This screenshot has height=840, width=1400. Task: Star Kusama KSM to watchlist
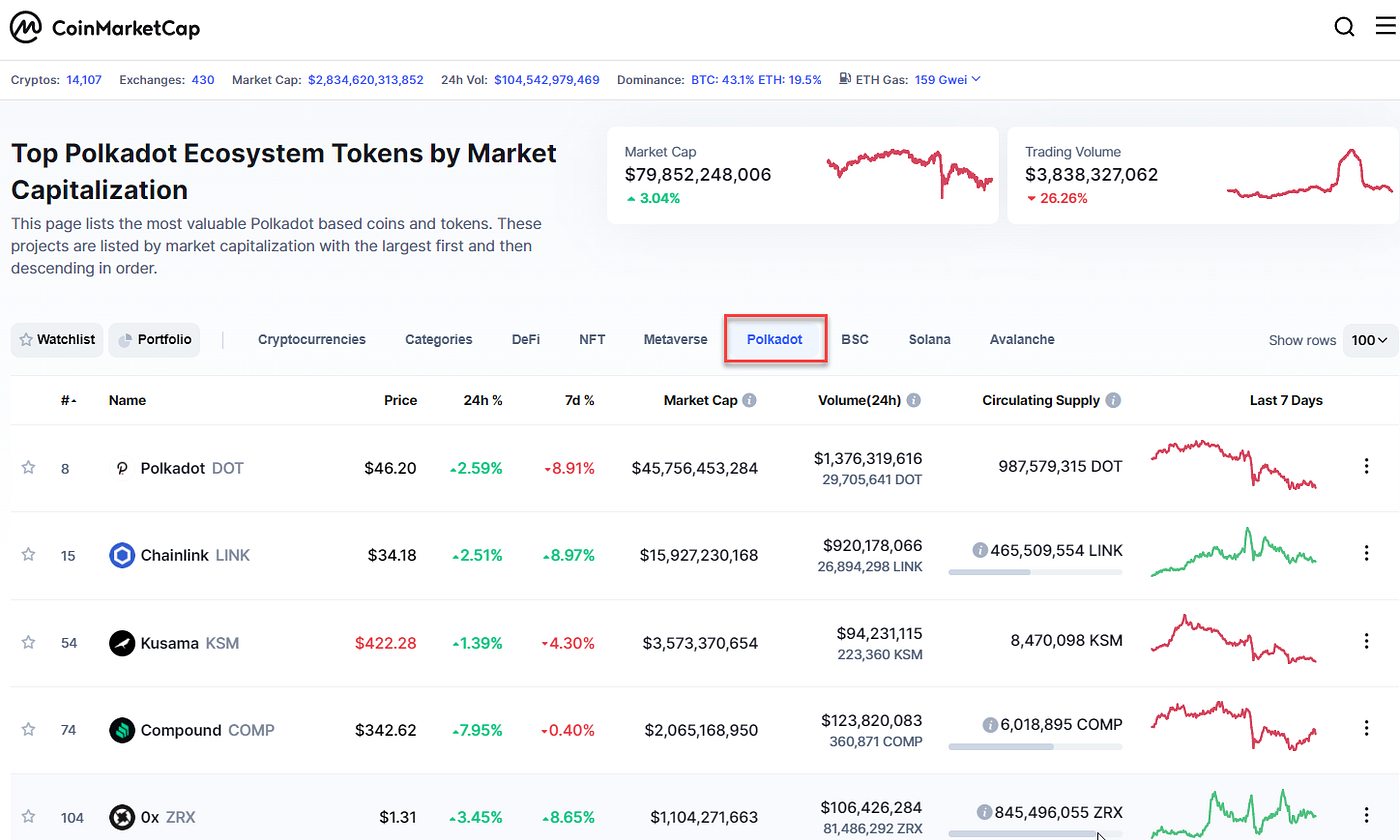pos(28,642)
